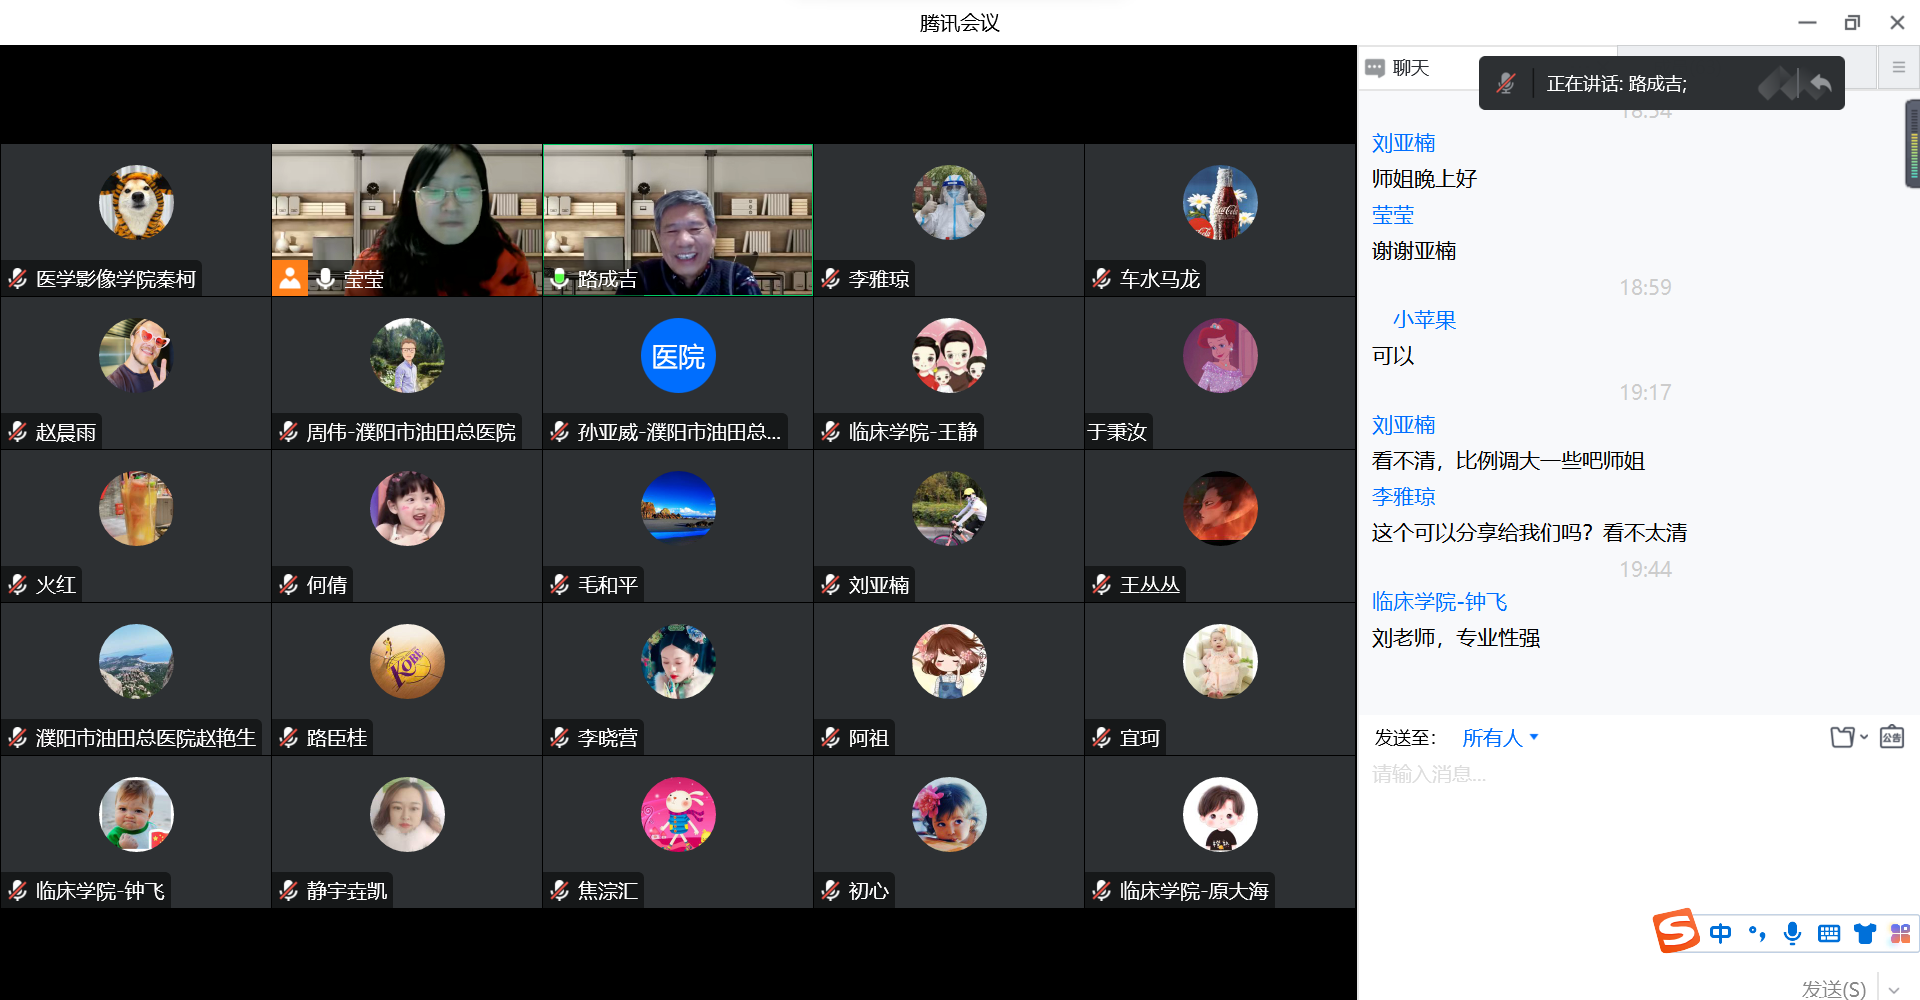Click sender name 临床学院-钟飞 in chat
Screen dimensions: 1920x1000
coord(1439,602)
